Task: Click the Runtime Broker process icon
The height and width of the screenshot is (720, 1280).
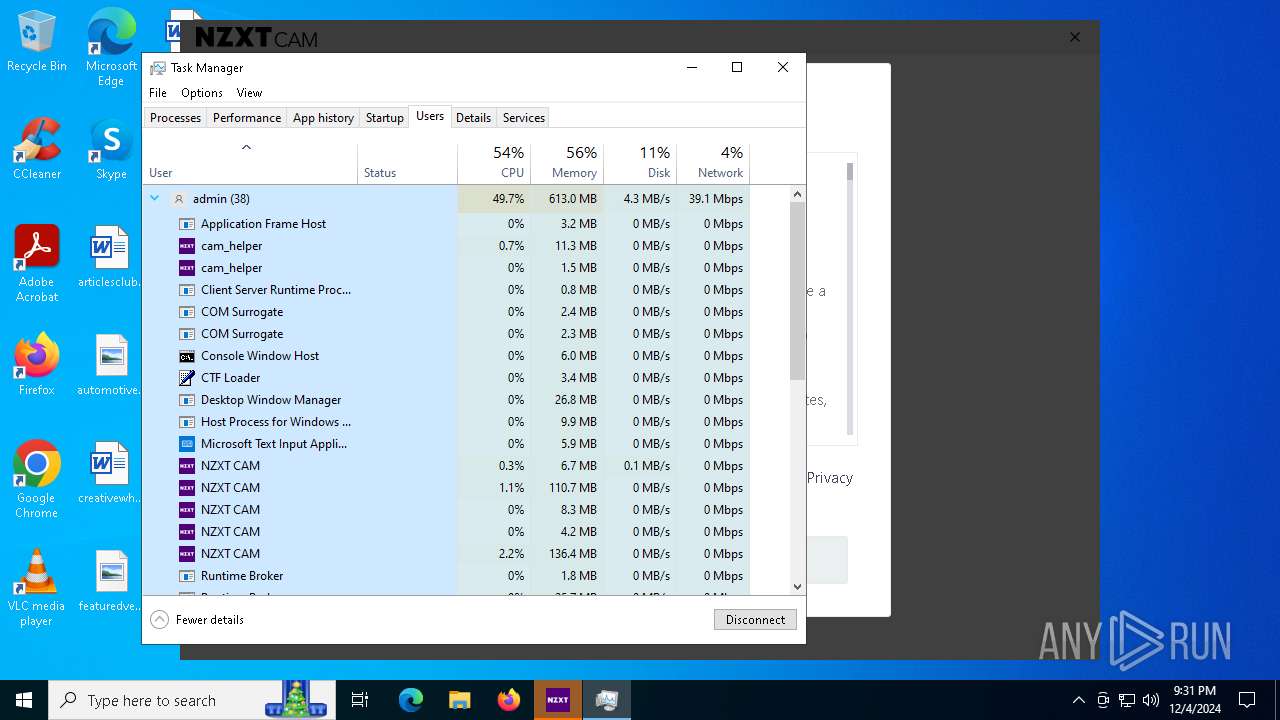Action: [x=187, y=576]
